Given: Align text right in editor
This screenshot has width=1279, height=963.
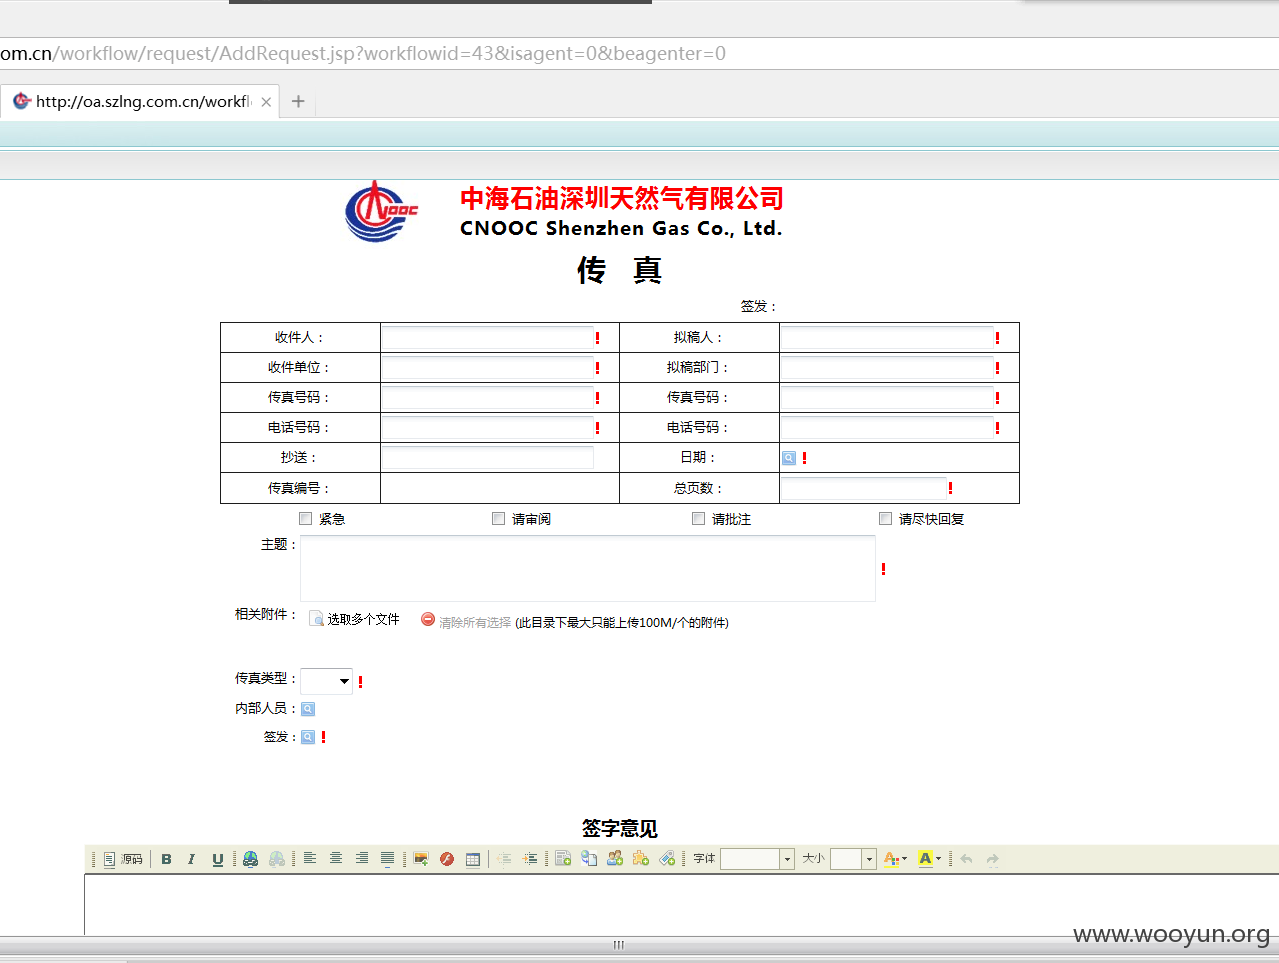Looking at the screenshot, I should point(362,859).
